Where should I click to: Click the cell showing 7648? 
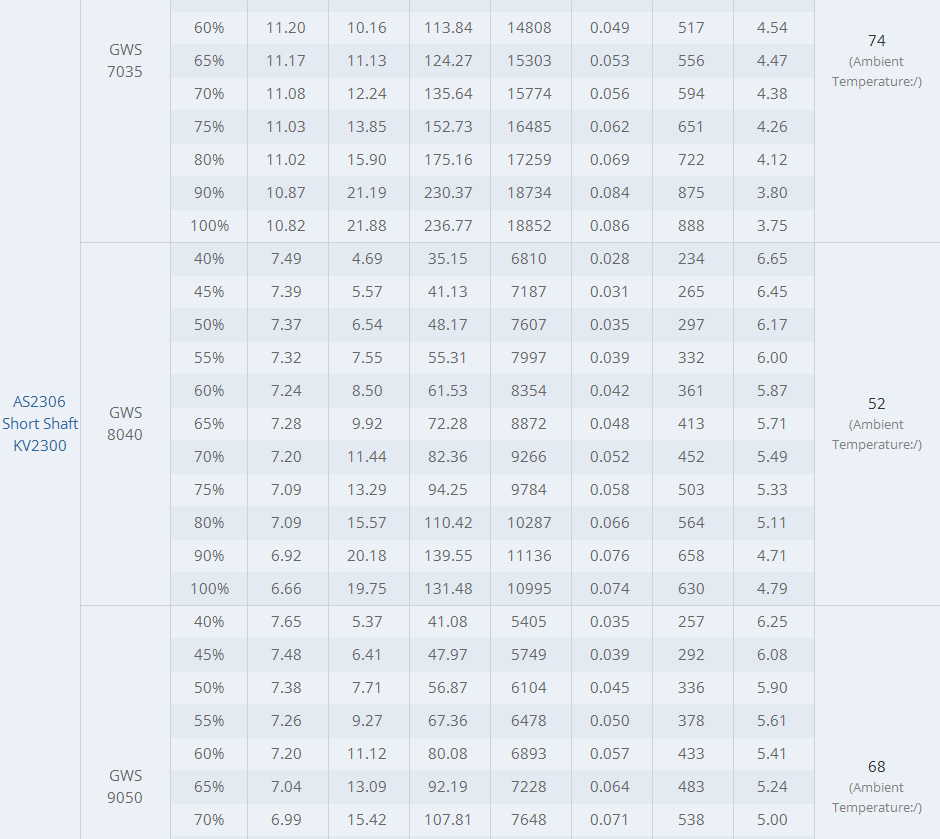pos(529,820)
